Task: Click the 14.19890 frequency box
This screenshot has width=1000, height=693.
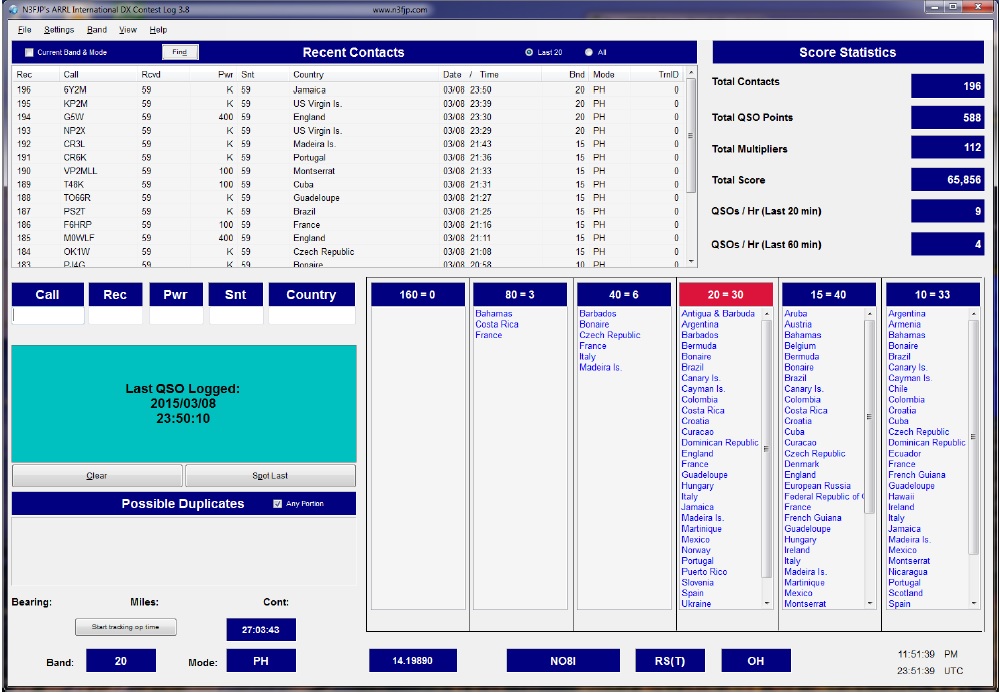Action: point(413,660)
